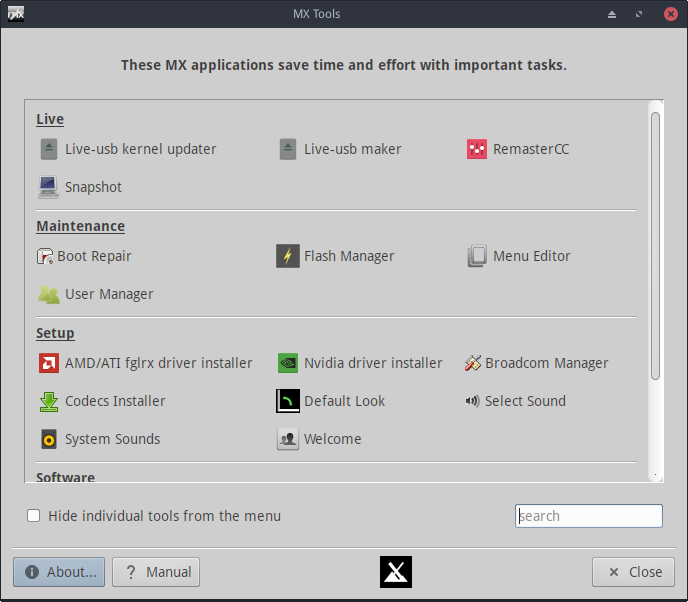Click the "Boot Repair" label
This screenshot has height=602, width=688.
(94, 256)
